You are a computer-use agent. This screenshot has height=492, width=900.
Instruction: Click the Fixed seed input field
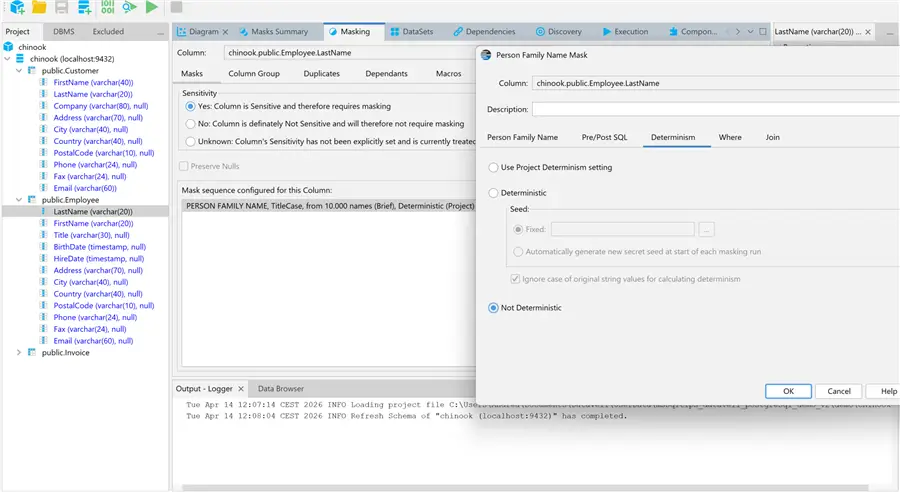(x=622, y=230)
